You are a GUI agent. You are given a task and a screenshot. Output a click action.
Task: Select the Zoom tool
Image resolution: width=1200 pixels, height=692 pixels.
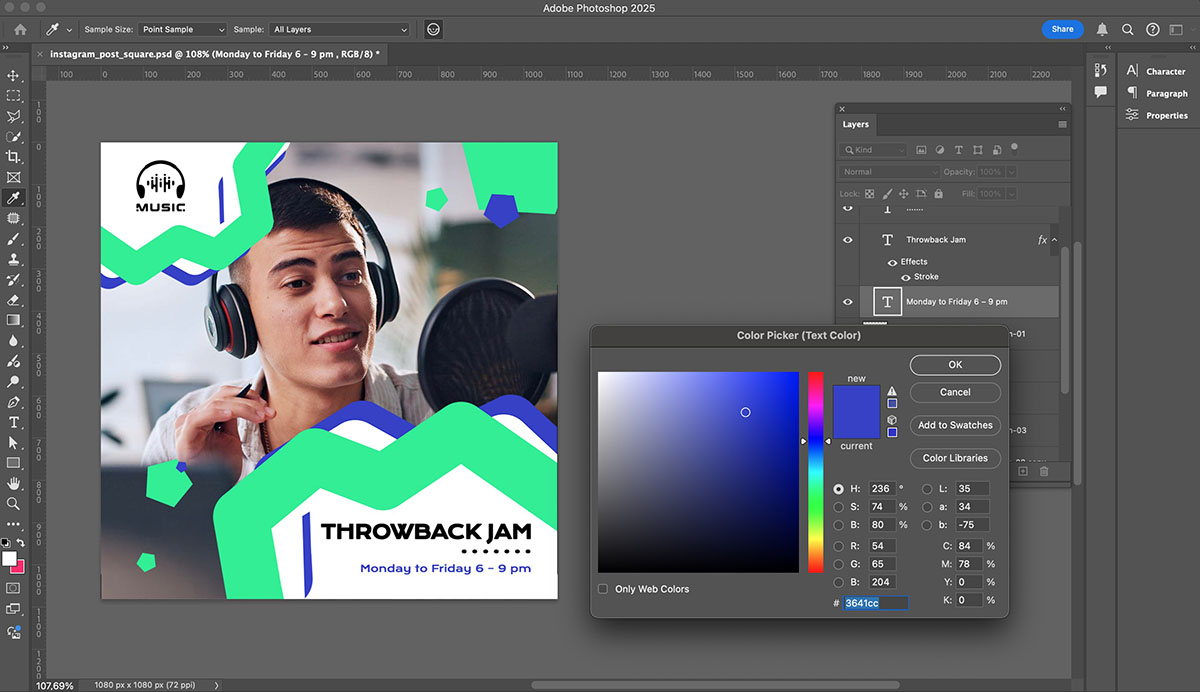click(x=14, y=504)
